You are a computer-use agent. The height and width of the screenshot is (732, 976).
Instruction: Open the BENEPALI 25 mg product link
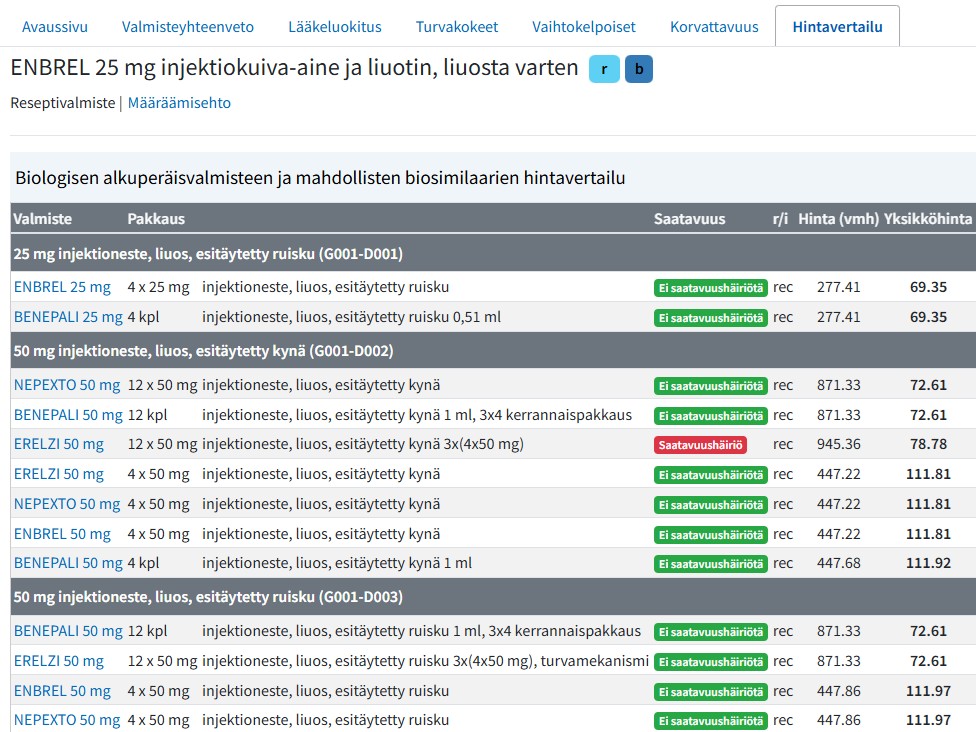tap(68, 317)
